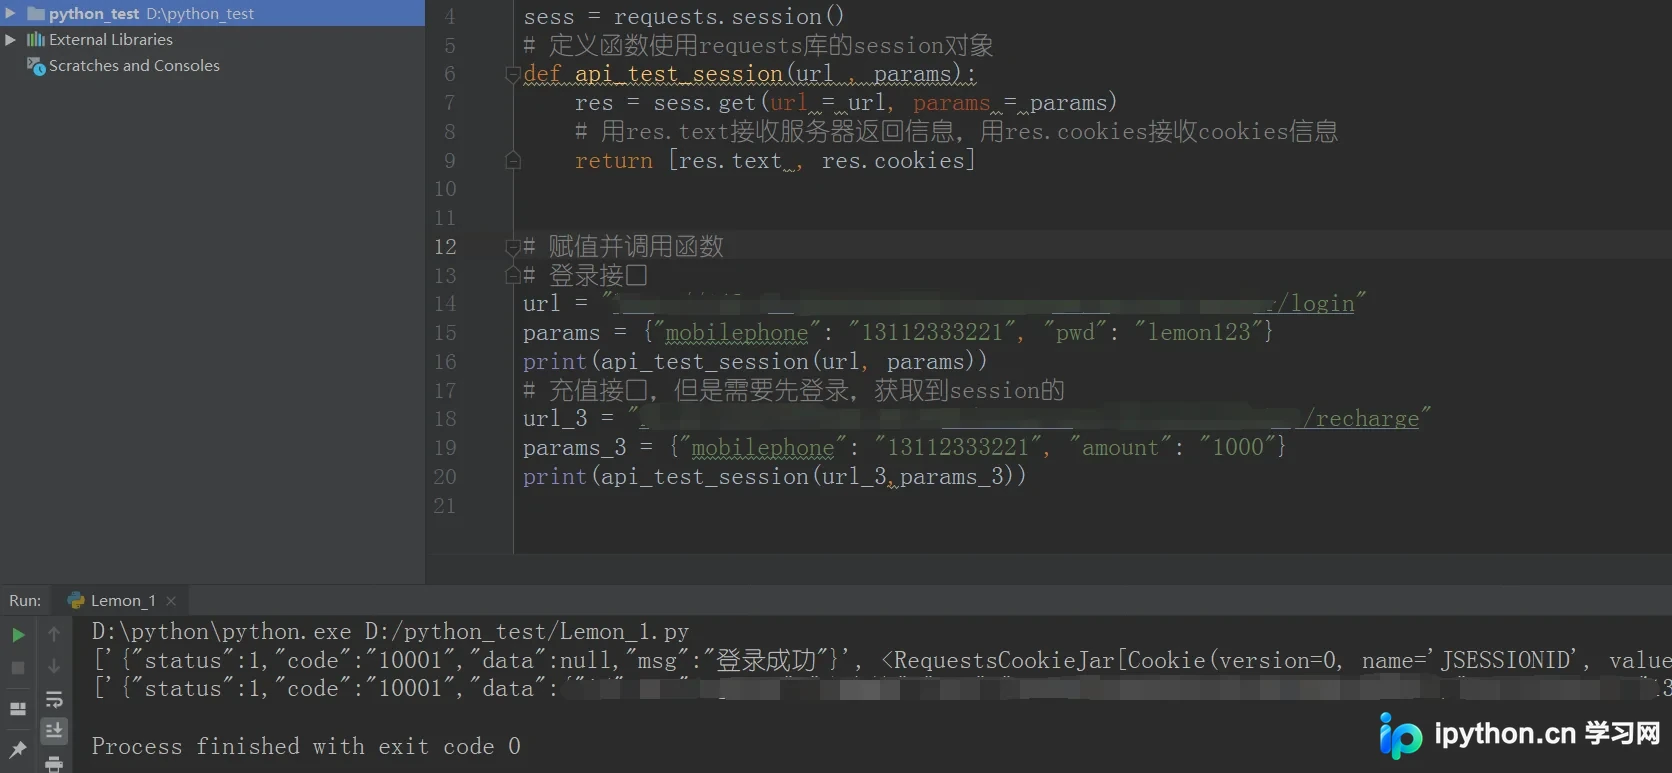Click line number 20 in the gutter

445,476
